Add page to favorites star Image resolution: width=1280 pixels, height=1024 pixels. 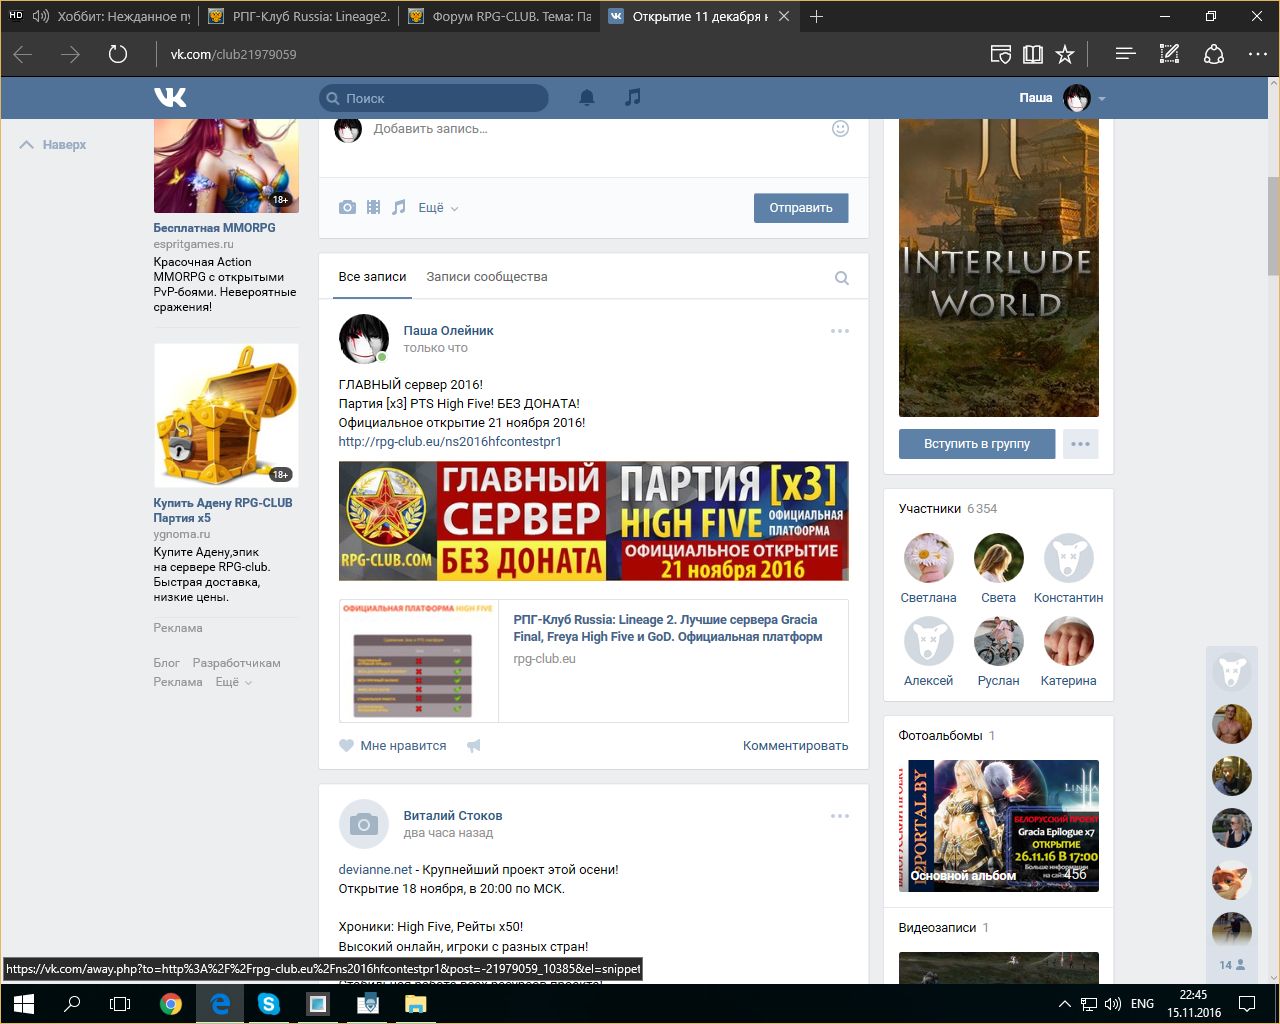coord(1065,54)
